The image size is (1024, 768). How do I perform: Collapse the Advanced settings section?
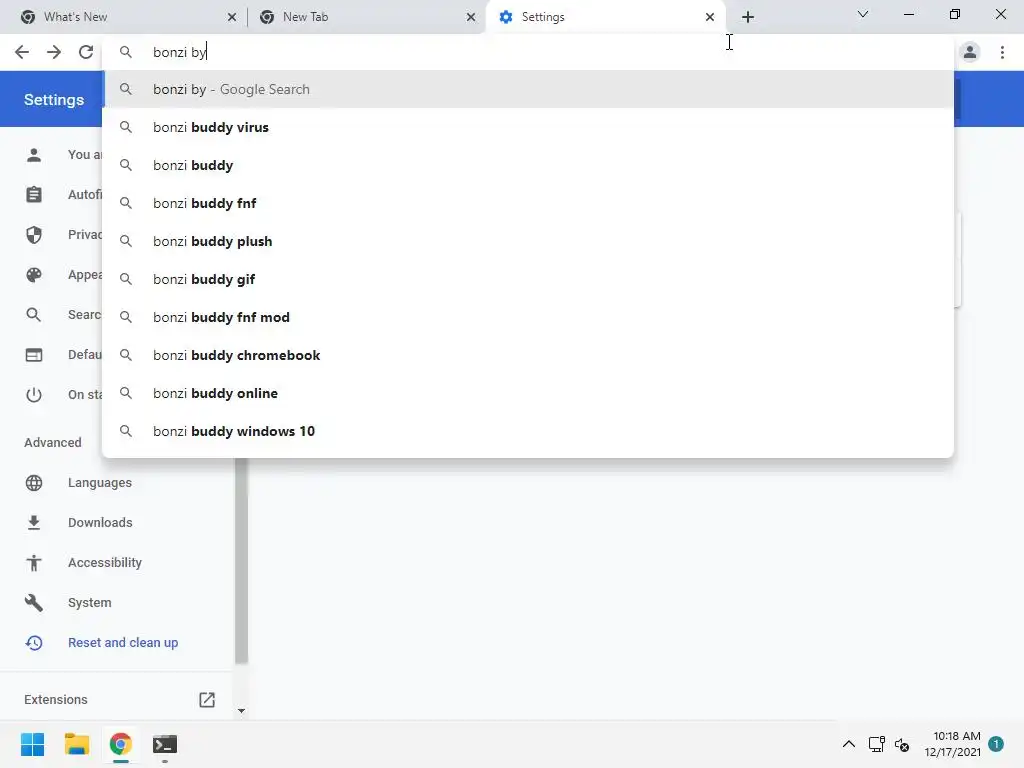53,443
